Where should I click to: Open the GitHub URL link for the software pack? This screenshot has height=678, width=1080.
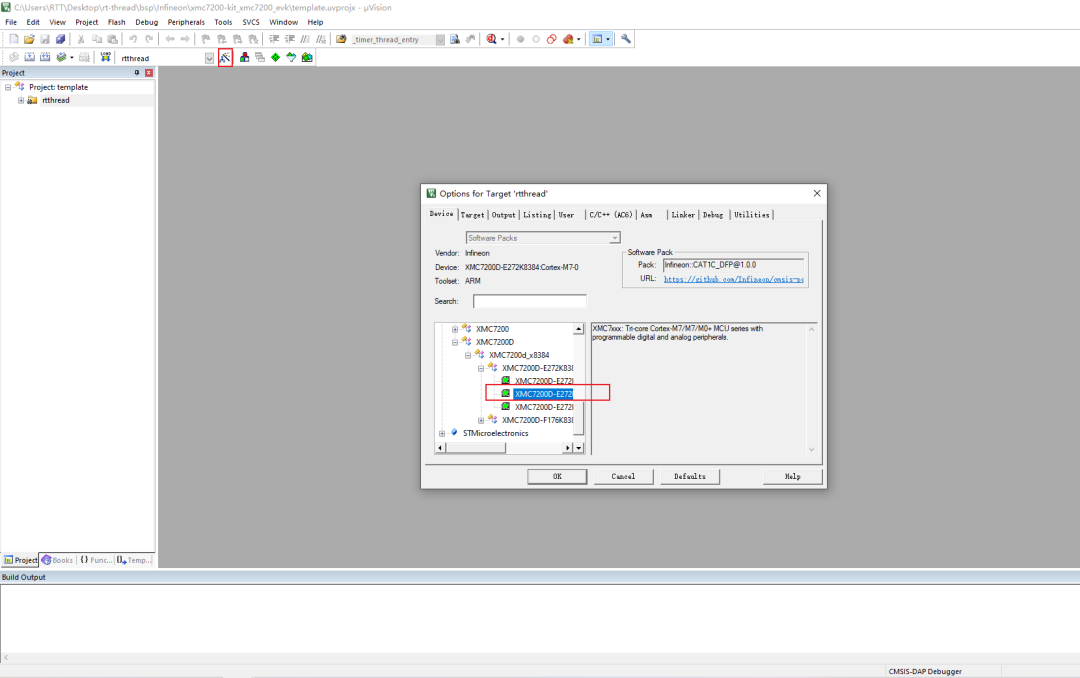733,279
